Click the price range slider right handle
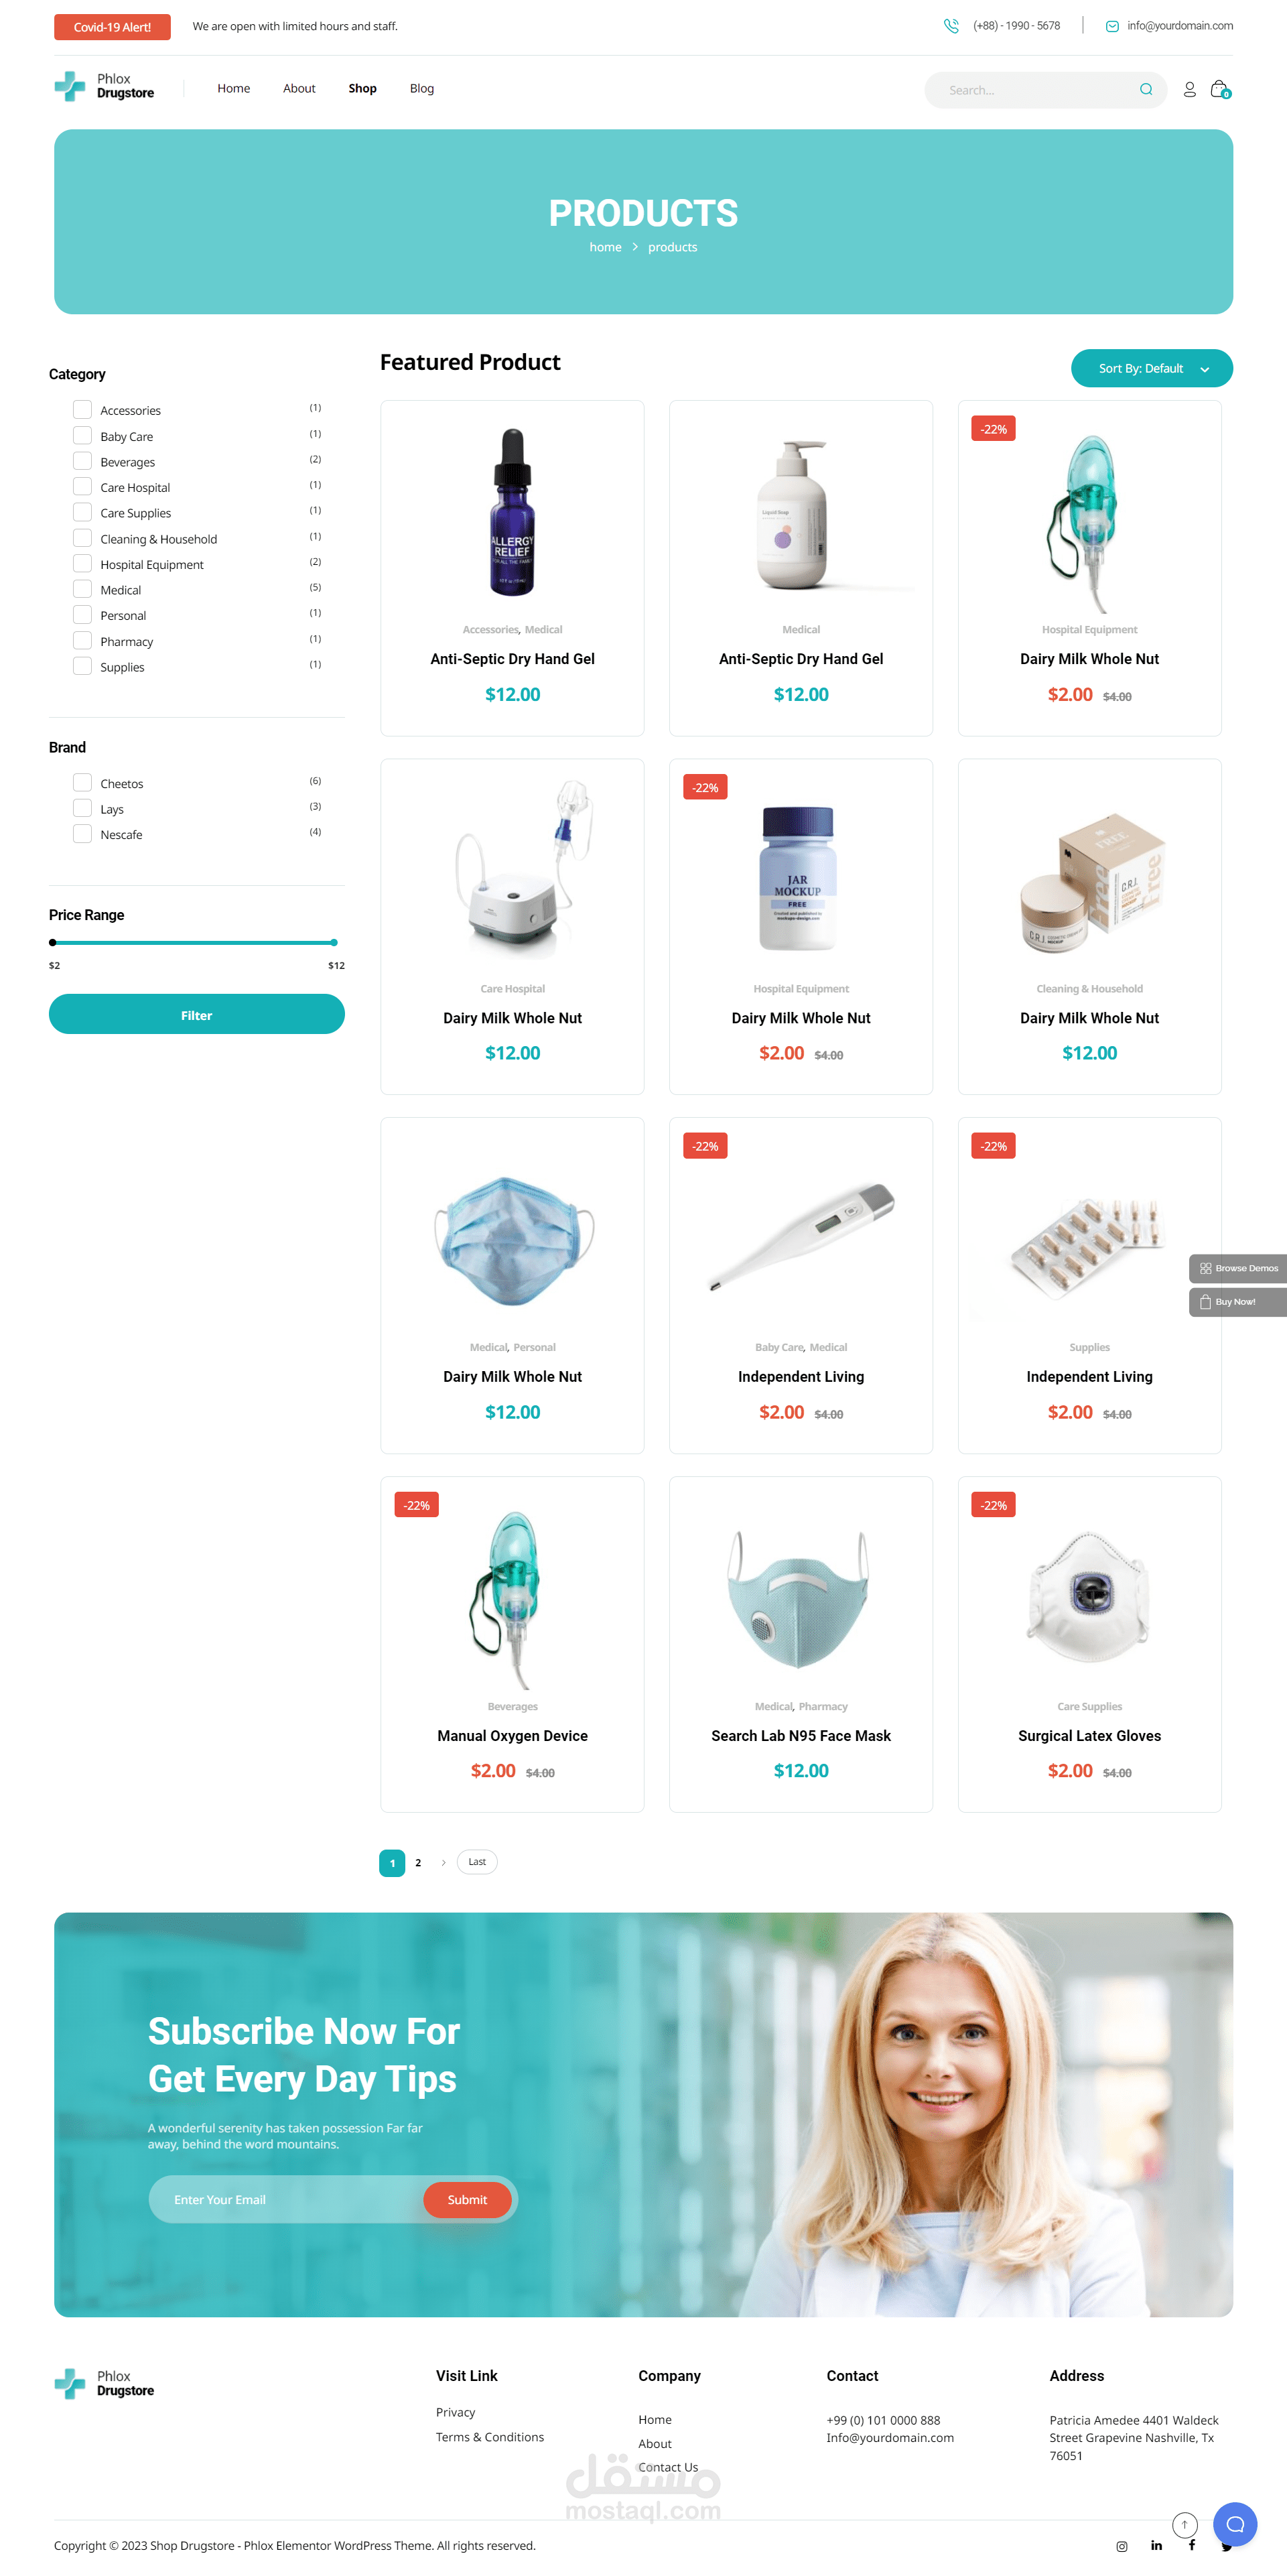This screenshot has width=1287, height=2576. click(x=334, y=942)
